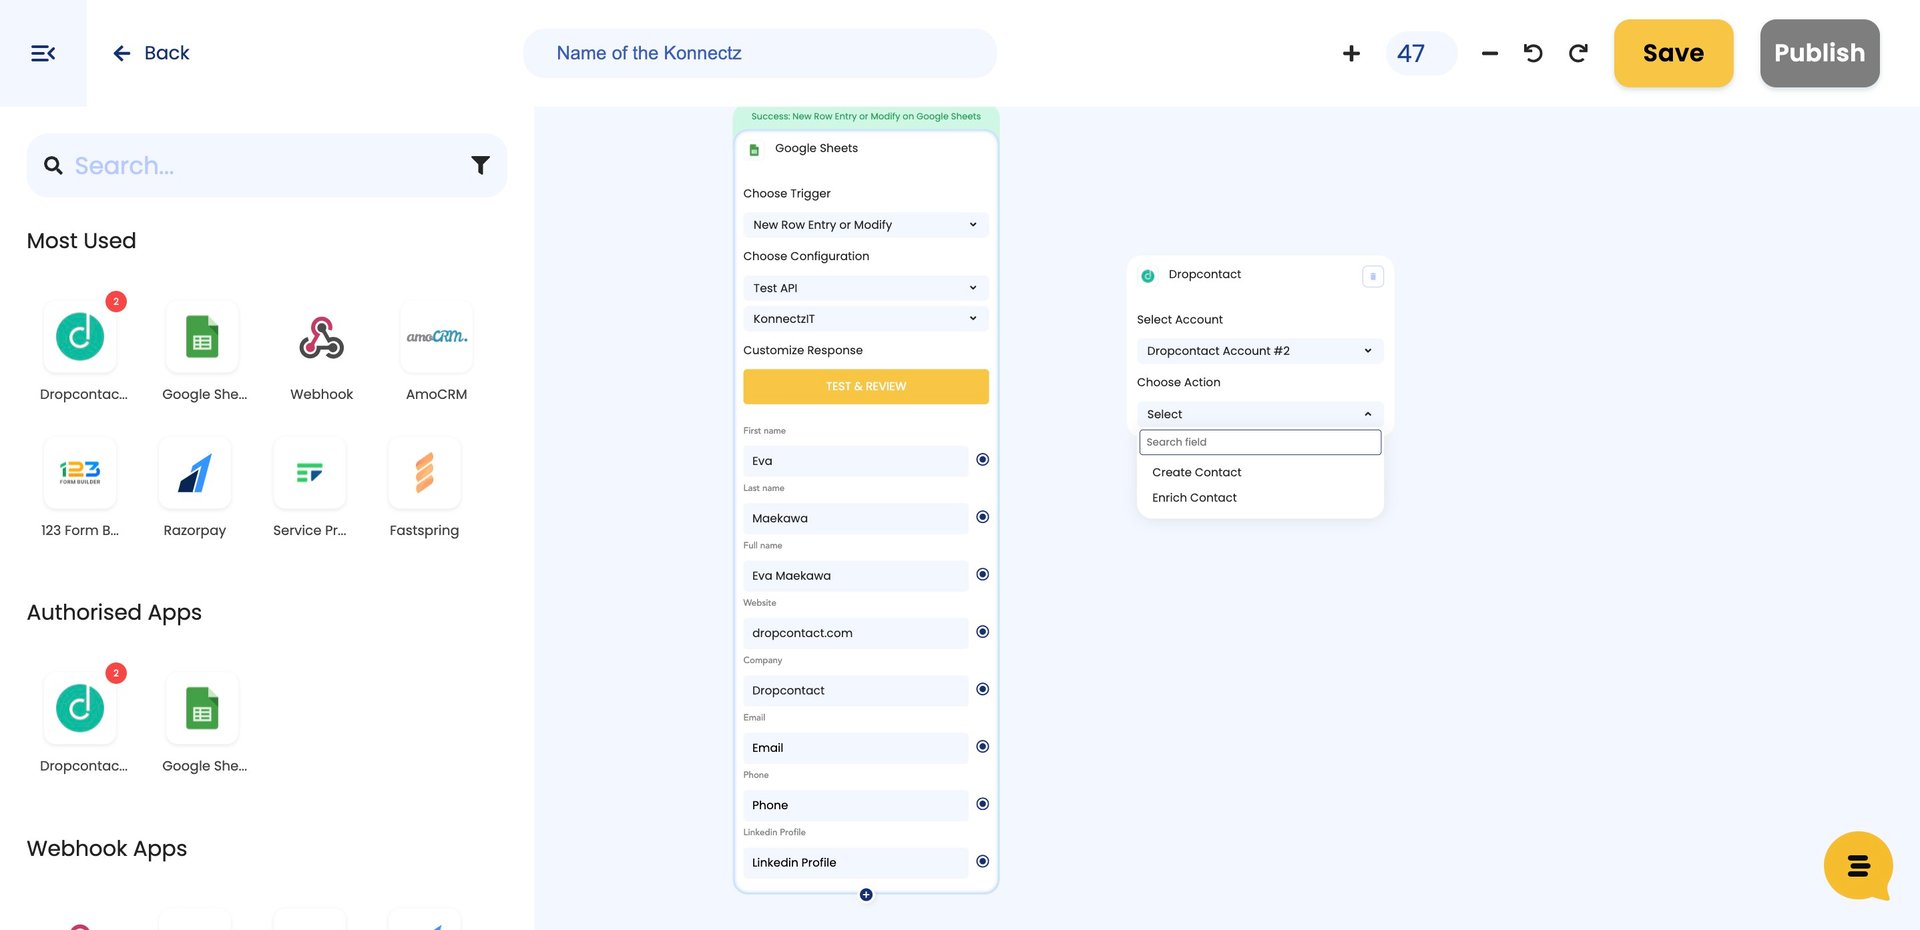The image size is (1920, 930).
Task: Open the app filter funnel icon
Action: (481, 165)
